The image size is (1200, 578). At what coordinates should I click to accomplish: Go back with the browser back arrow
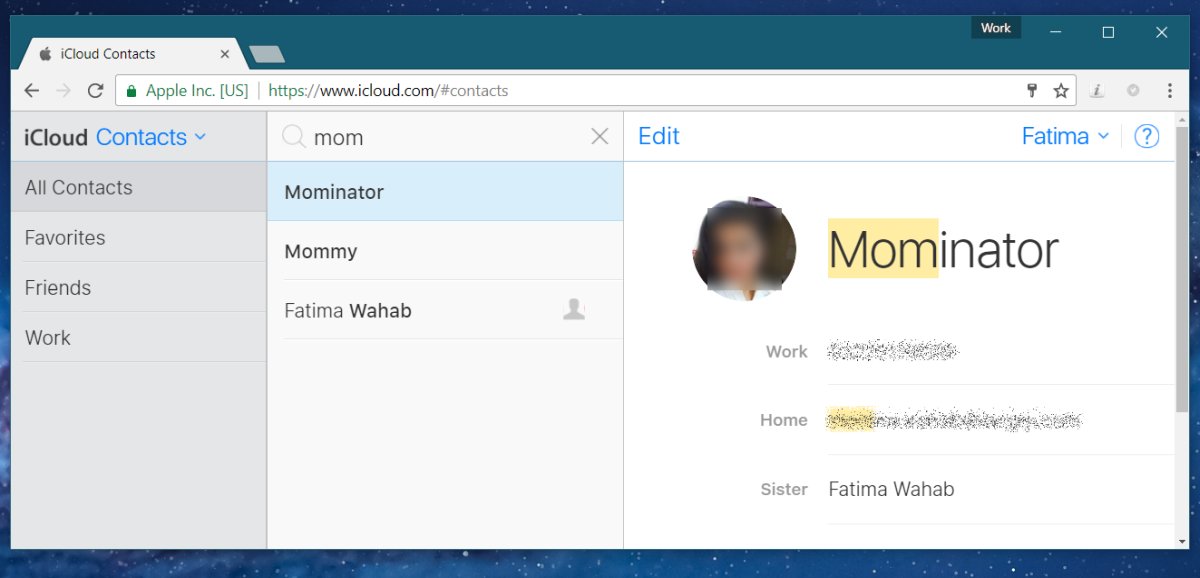pos(32,91)
